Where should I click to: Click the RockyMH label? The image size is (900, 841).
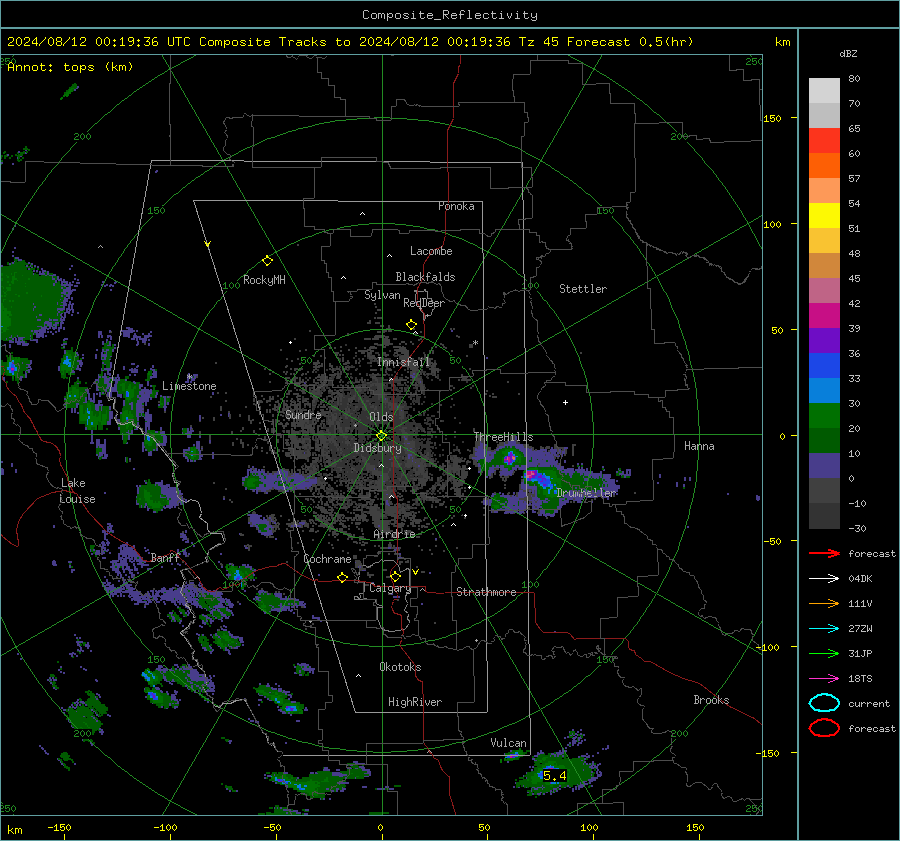[x=264, y=280]
